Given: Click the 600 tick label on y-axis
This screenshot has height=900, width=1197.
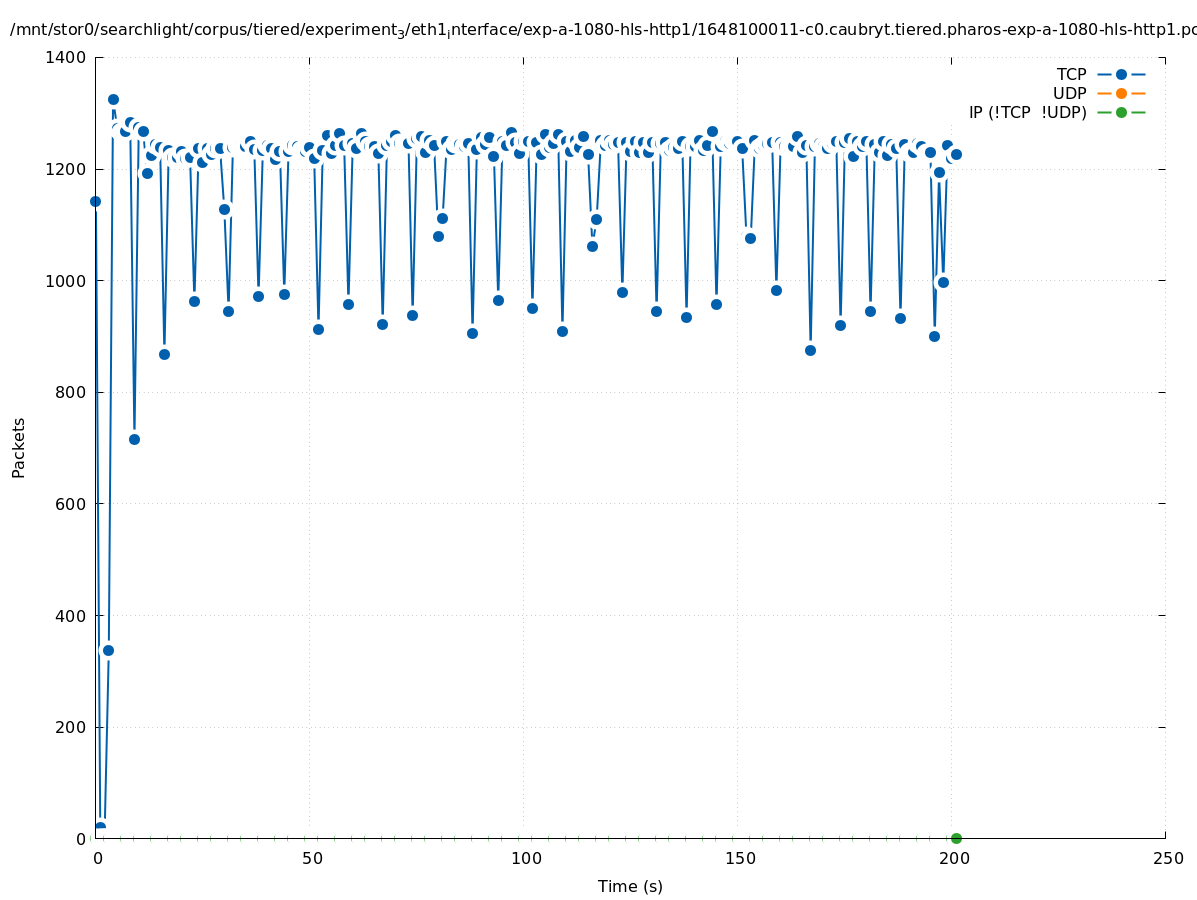Looking at the screenshot, I should (x=72, y=504).
